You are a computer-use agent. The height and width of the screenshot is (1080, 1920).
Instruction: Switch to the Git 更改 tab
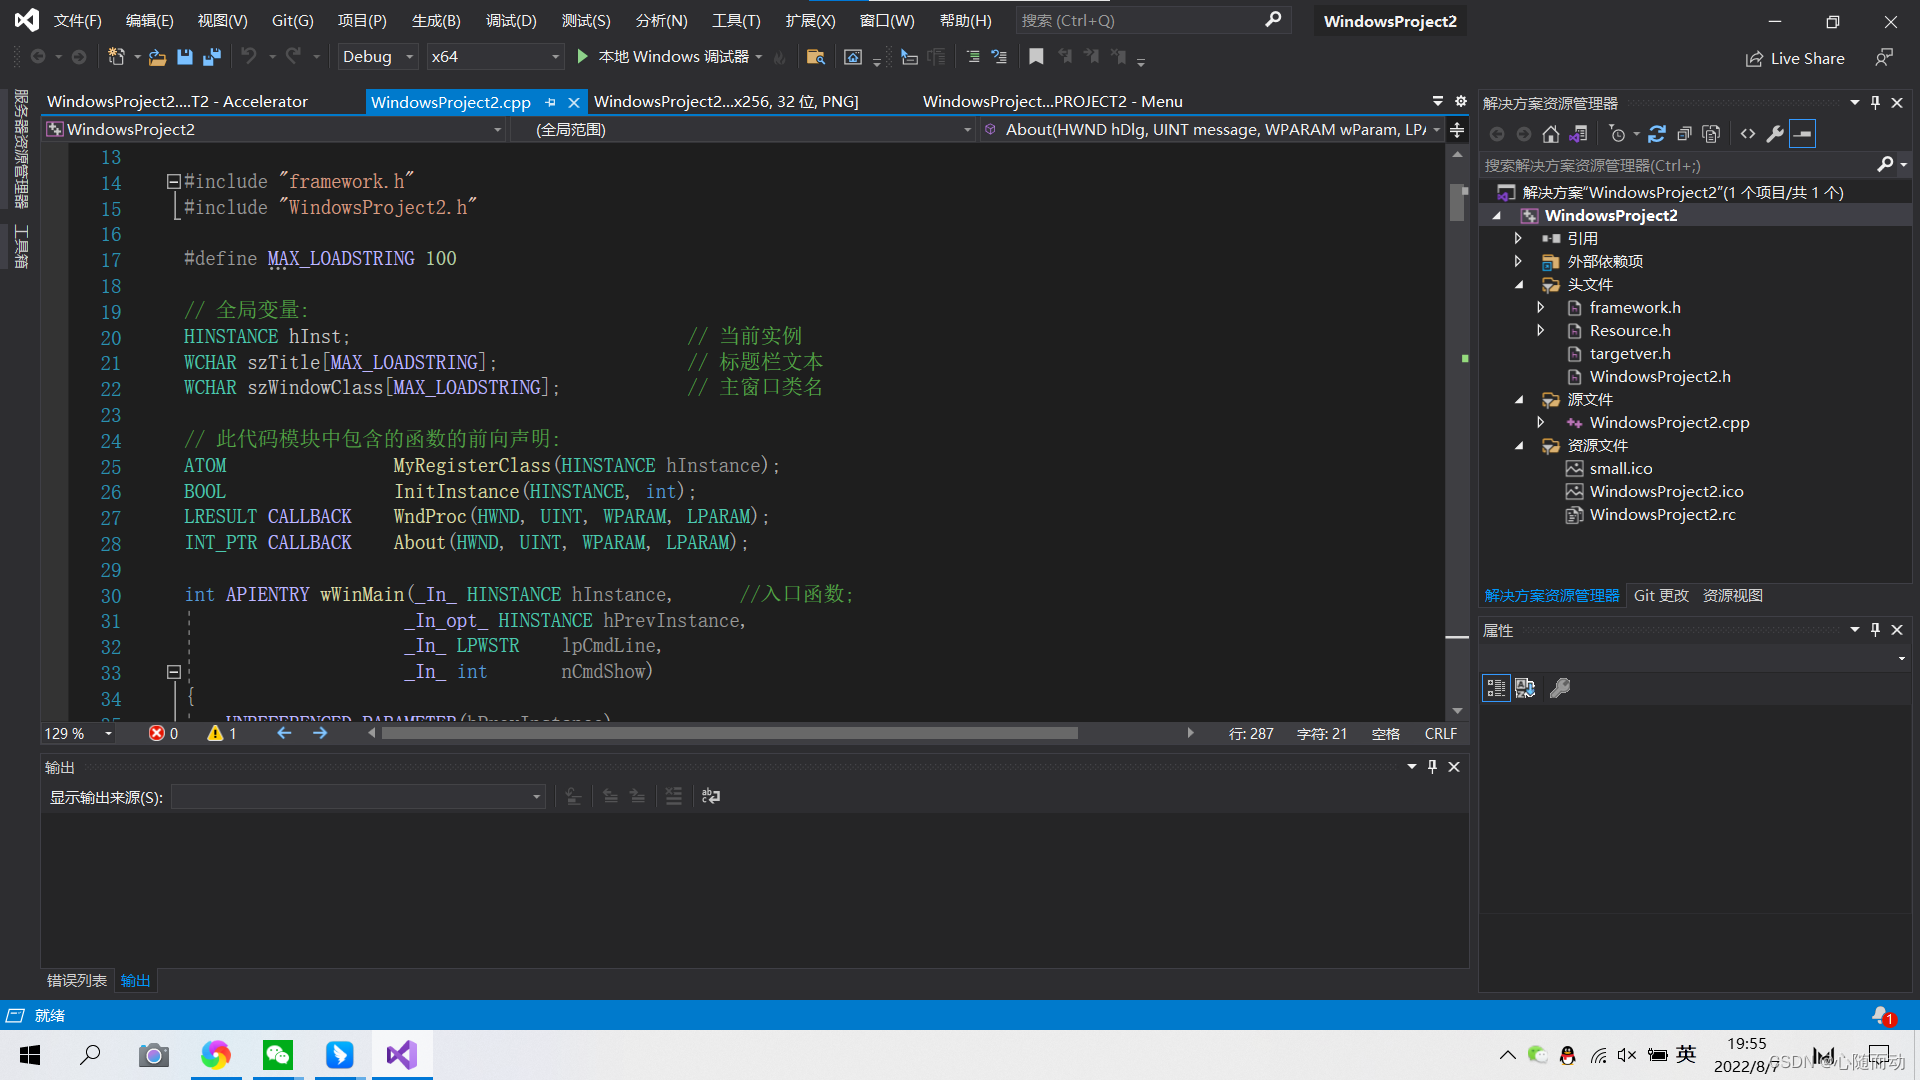(1660, 595)
